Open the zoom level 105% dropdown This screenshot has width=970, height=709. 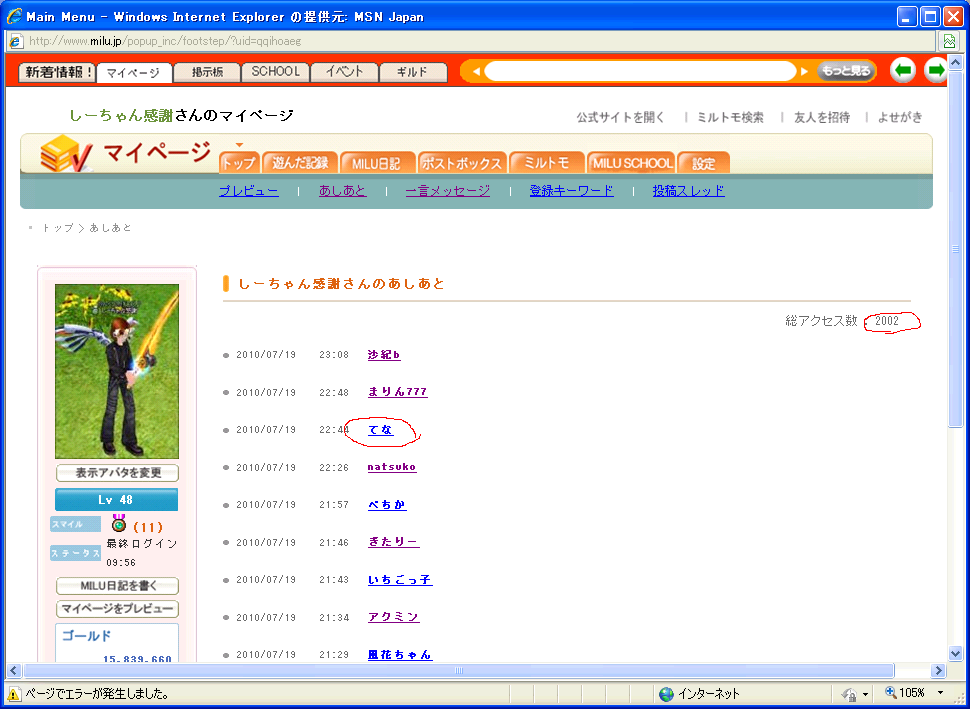pyautogui.click(x=940, y=693)
